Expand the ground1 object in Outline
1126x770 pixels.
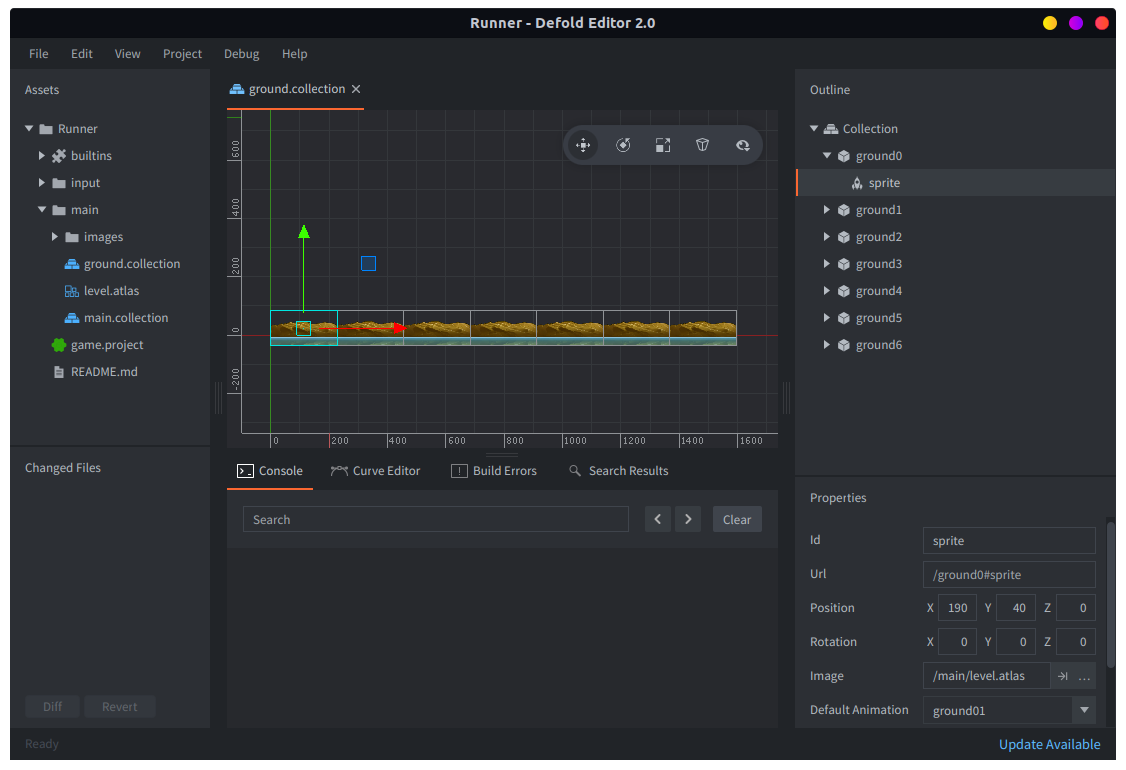pos(827,210)
